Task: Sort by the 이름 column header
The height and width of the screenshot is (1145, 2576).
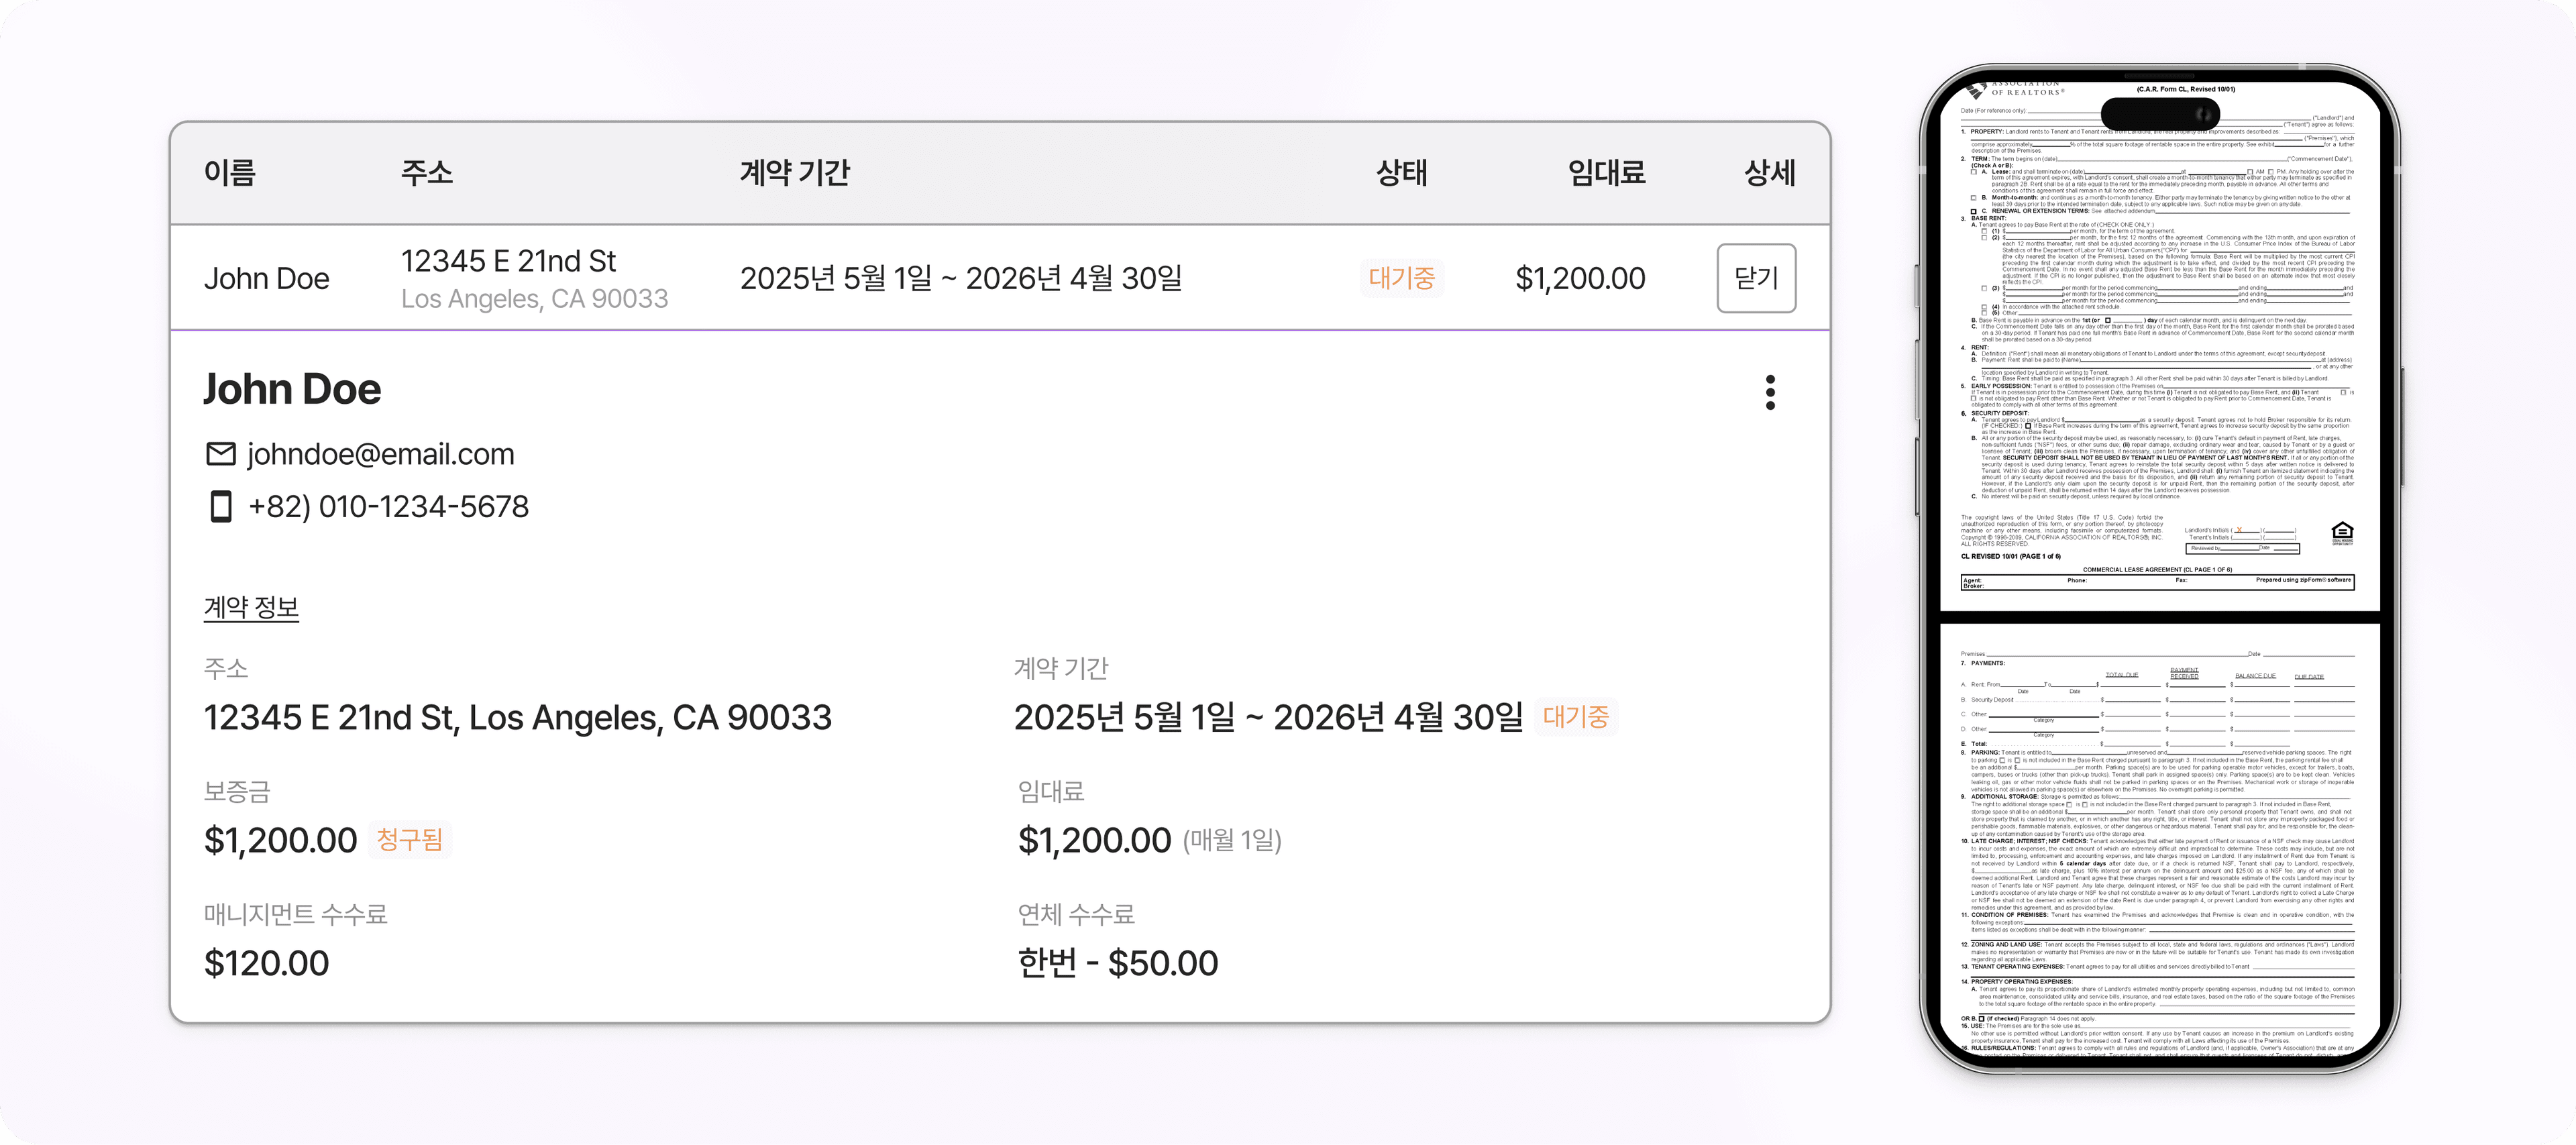Action: [229, 172]
